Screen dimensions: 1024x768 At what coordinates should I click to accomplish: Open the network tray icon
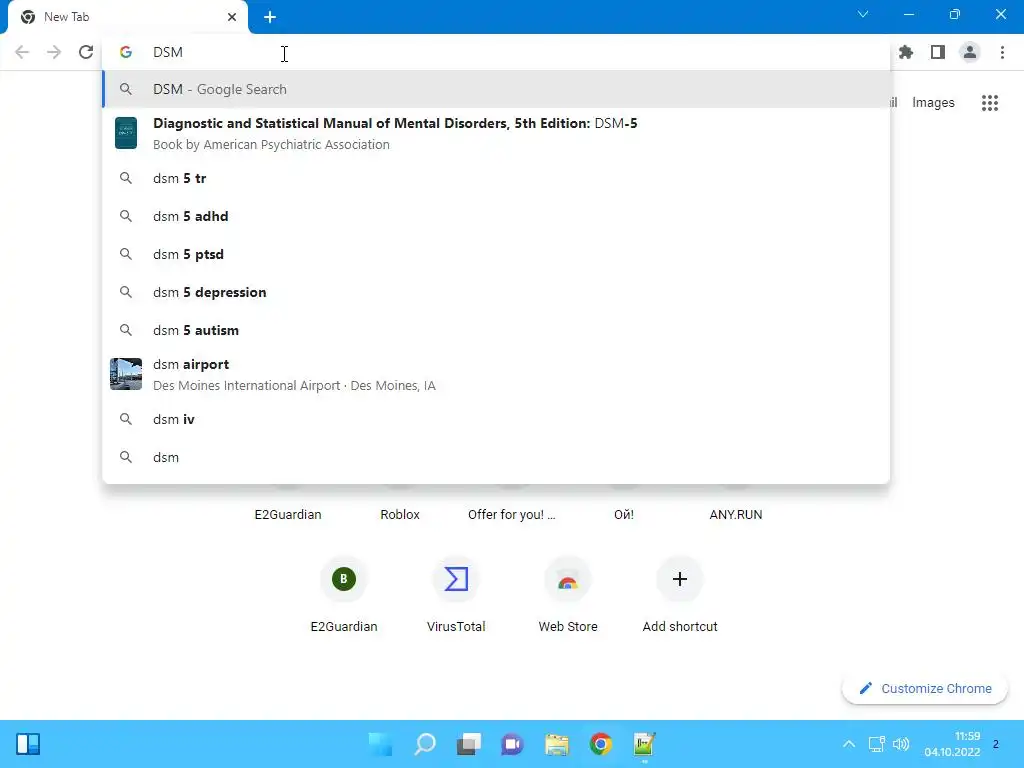[876, 744]
